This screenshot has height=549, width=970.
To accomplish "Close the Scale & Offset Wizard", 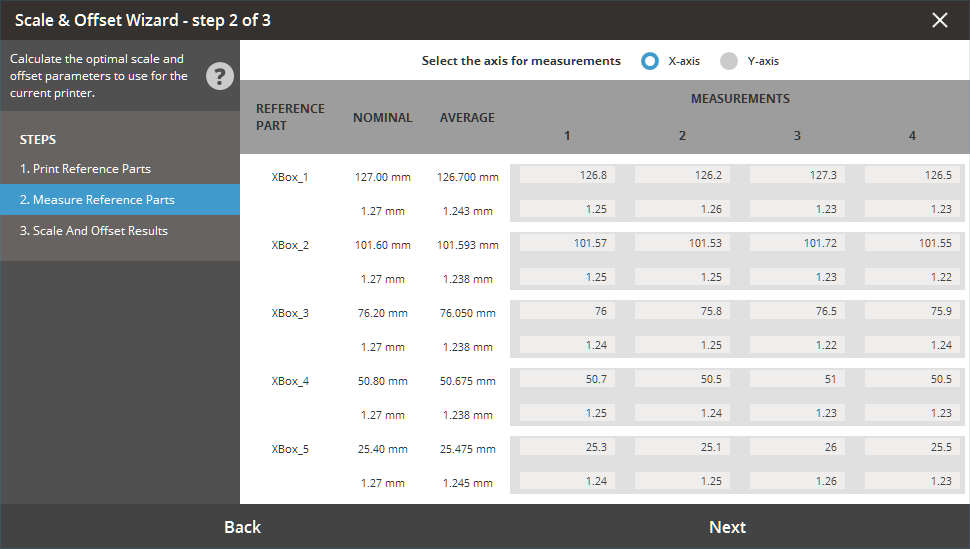I will click(939, 20).
